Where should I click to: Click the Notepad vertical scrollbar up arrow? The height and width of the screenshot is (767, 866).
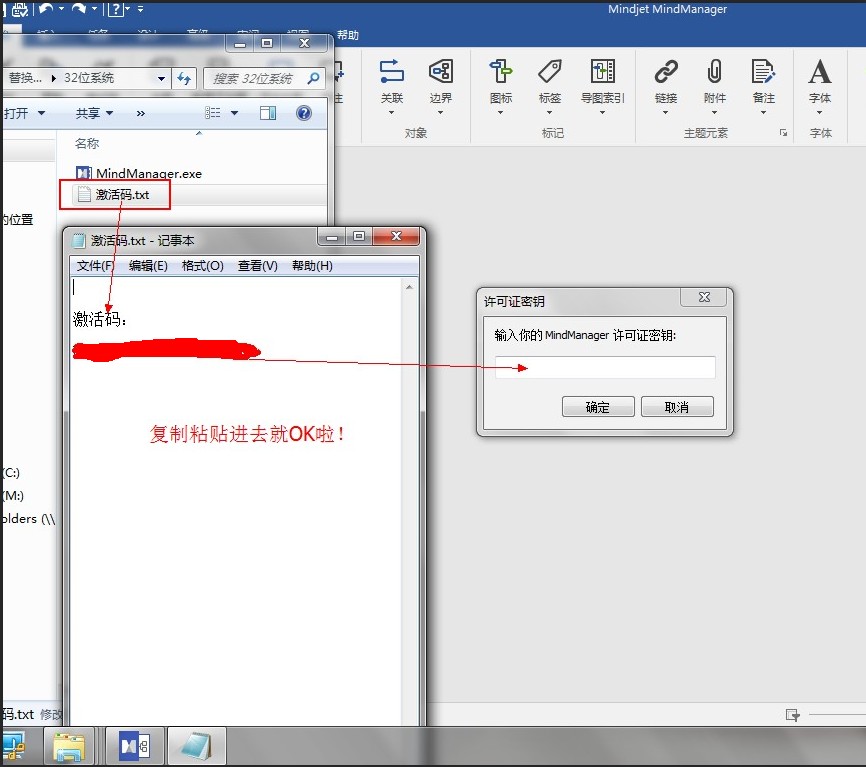pyautogui.click(x=409, y=287)
